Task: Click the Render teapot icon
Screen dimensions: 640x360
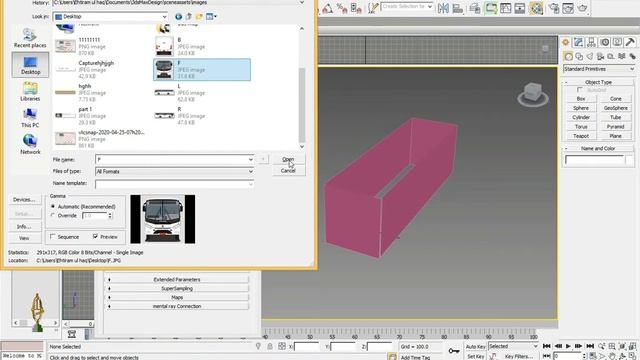Action: pyautogui.click(x=582, y=8)
